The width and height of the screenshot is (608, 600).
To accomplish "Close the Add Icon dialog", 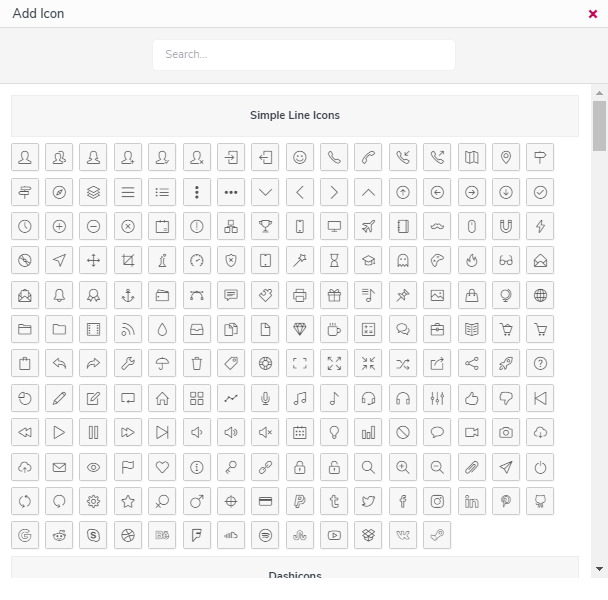I will (x=592, y=14).
